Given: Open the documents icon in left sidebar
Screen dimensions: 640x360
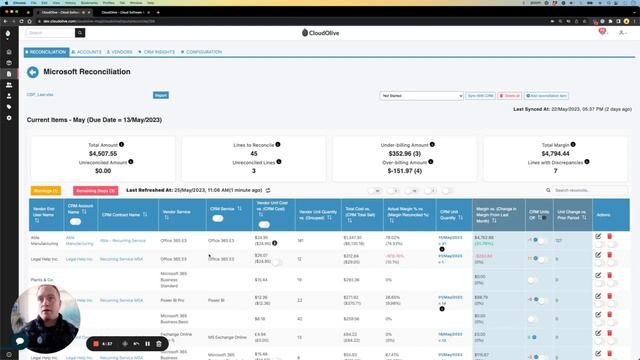Looking at the screenshot, I should (9, 74).
